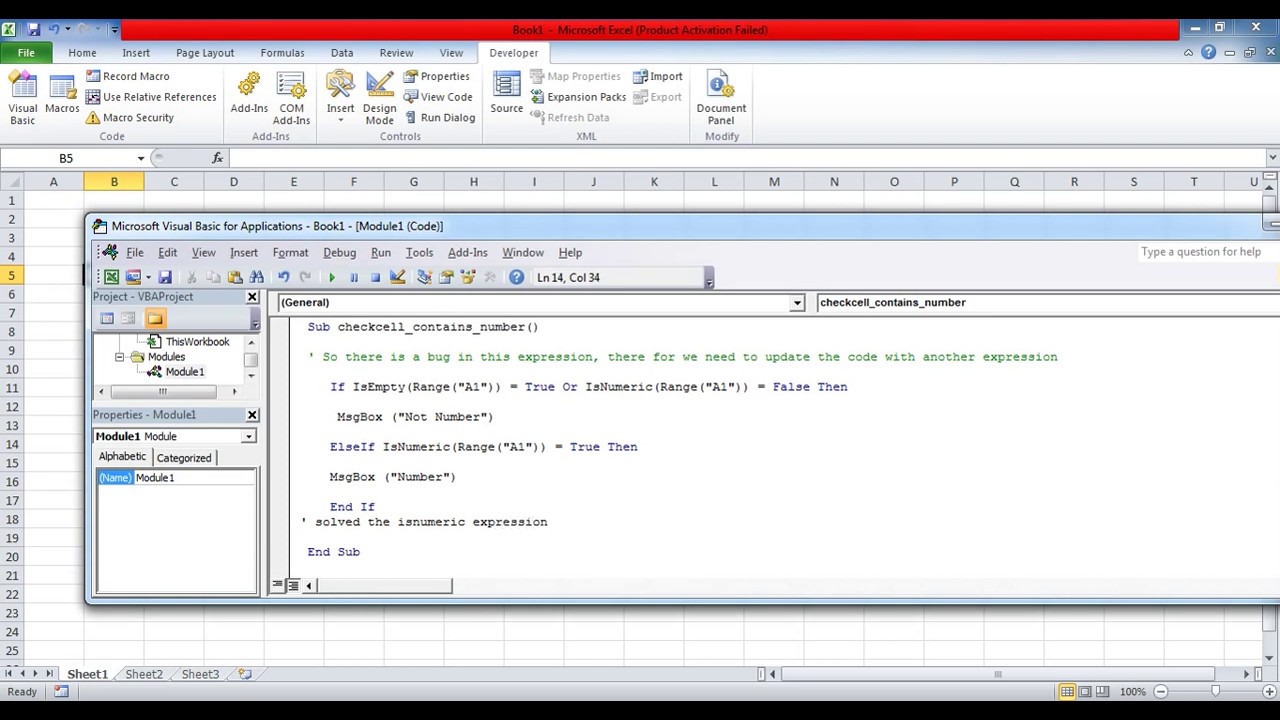Click View Code icon in Project panel
Image resolution: width=1280 pixels, height=720 pixels.
coord(107,318)
